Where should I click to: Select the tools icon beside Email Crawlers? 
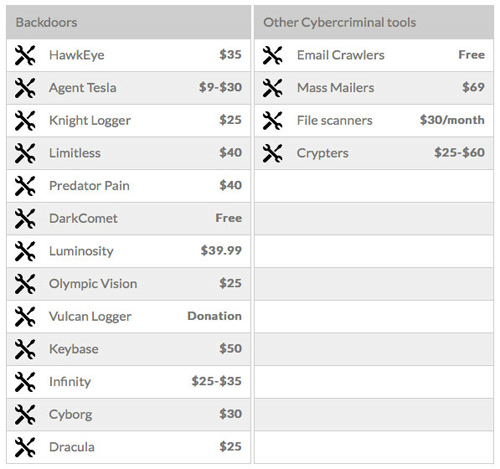coord(273,55)
